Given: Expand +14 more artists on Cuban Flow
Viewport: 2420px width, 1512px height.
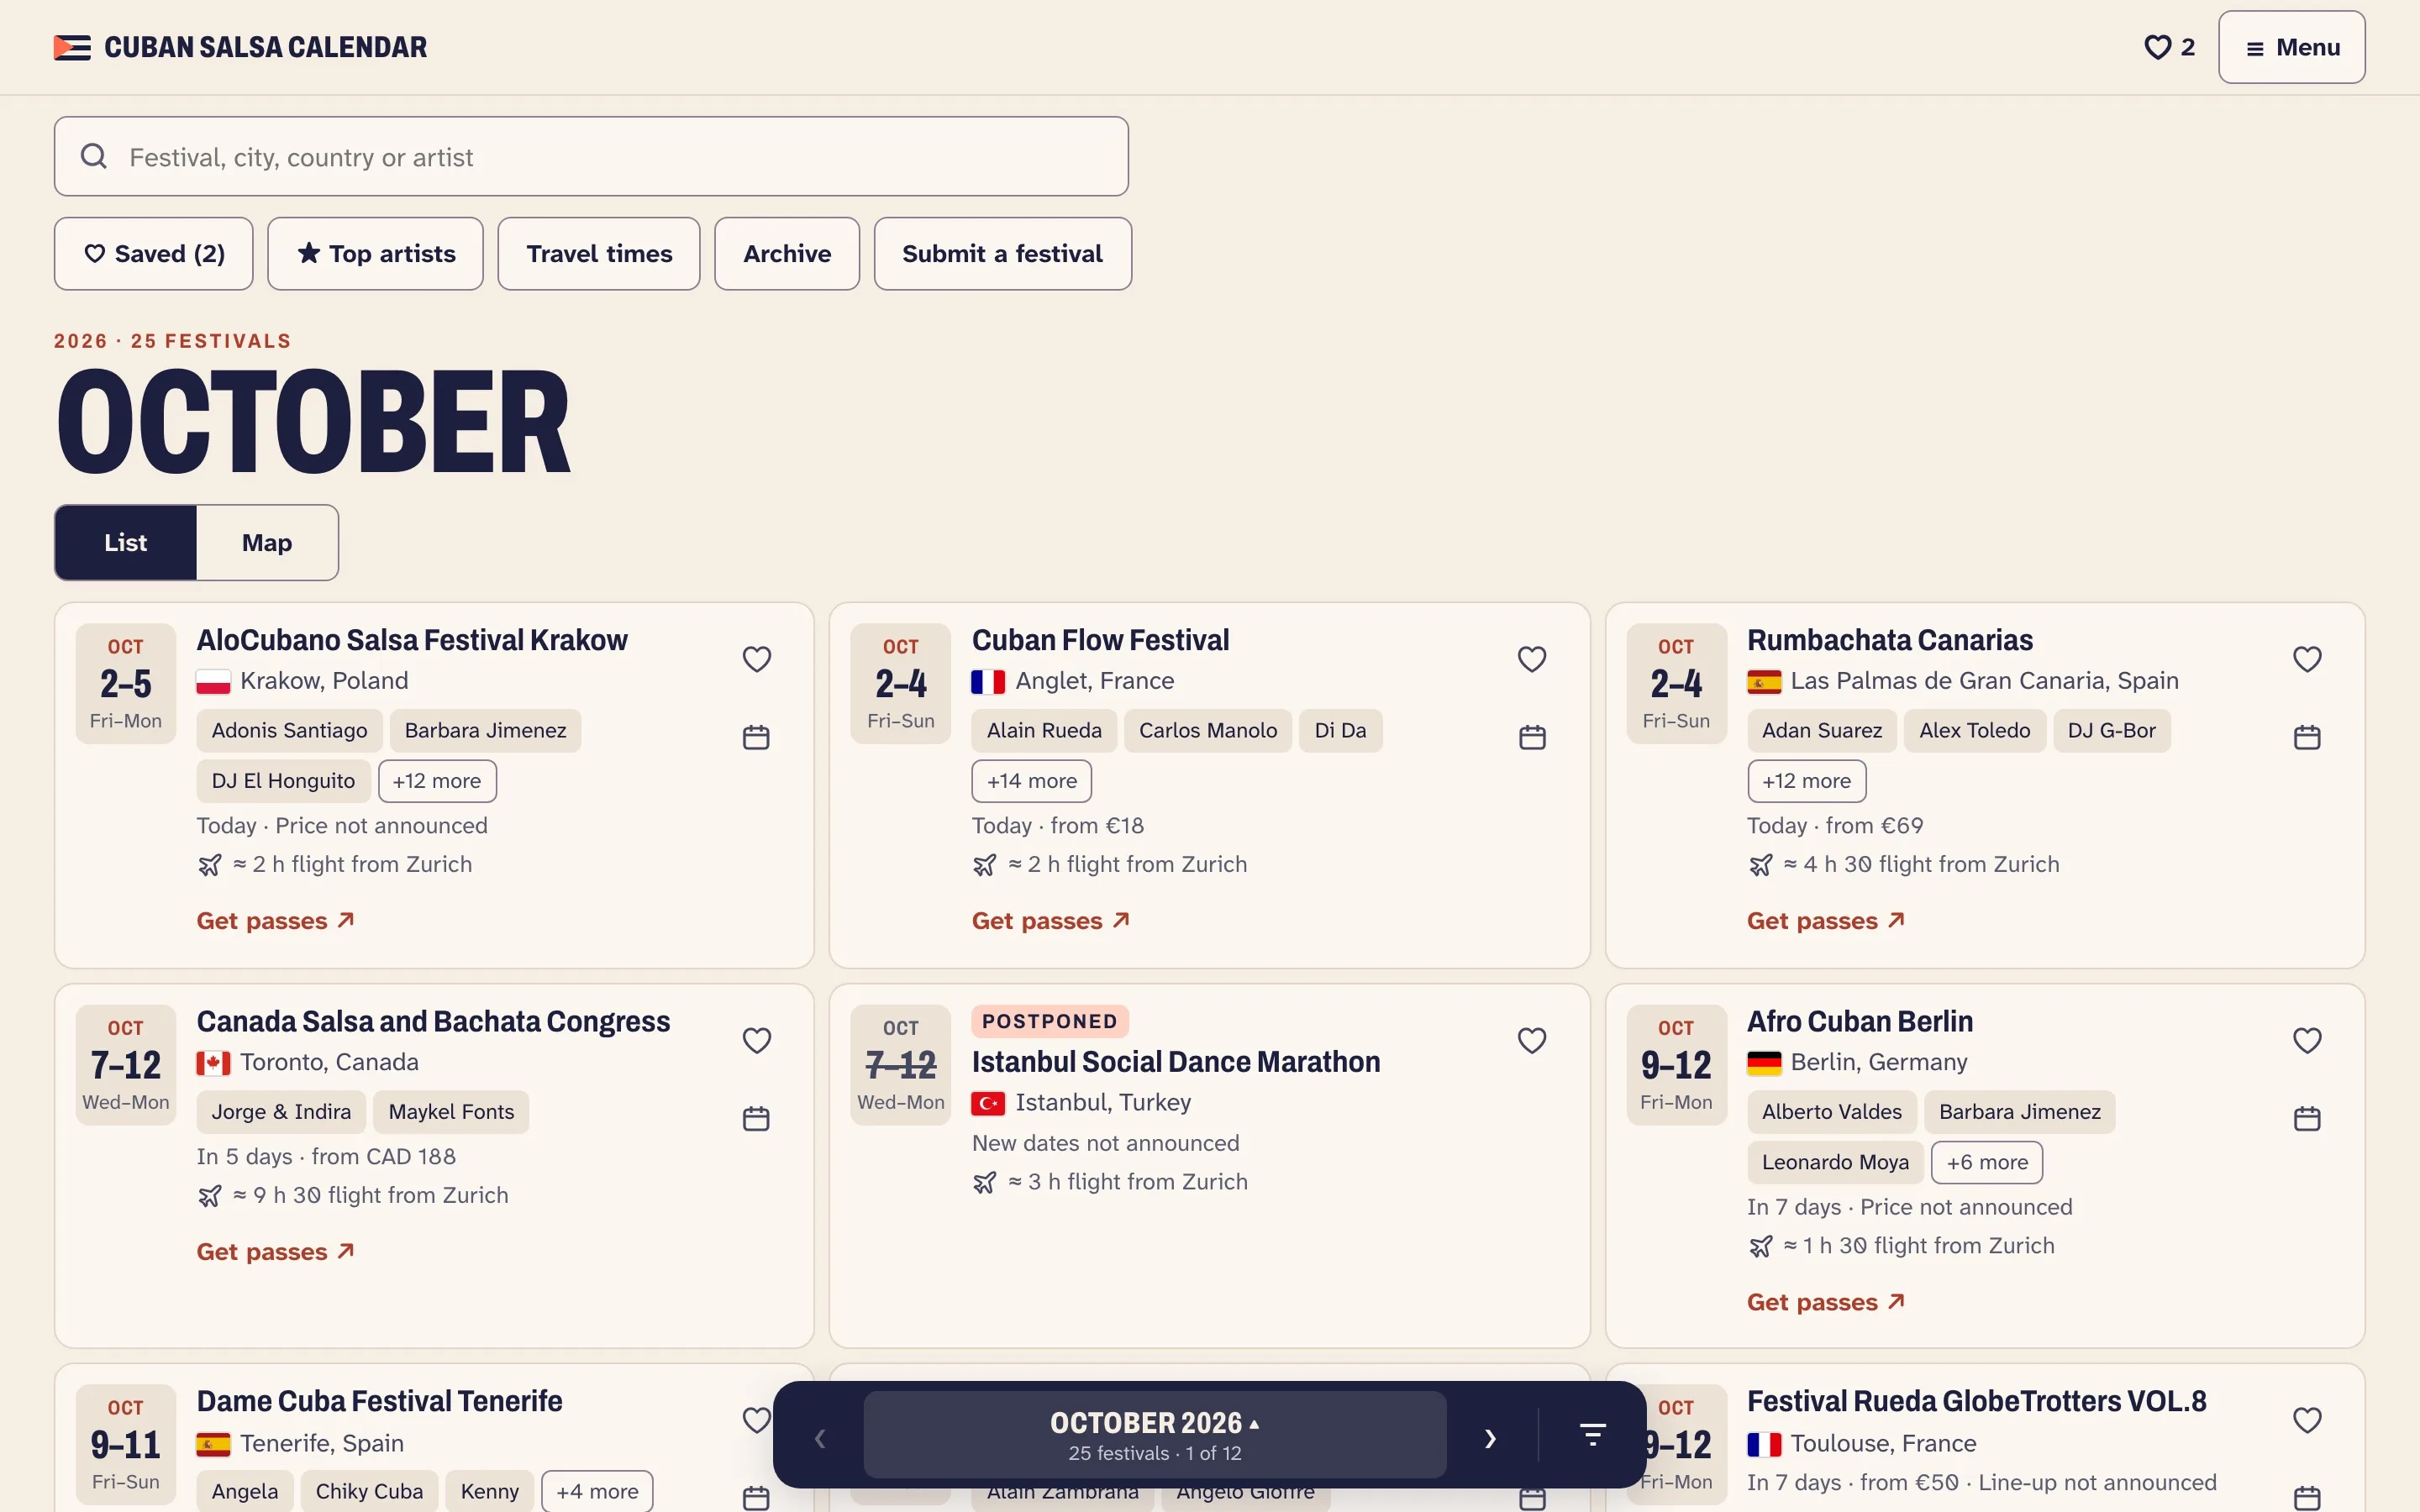Looking at the screenshot, I should (1031, 781).
